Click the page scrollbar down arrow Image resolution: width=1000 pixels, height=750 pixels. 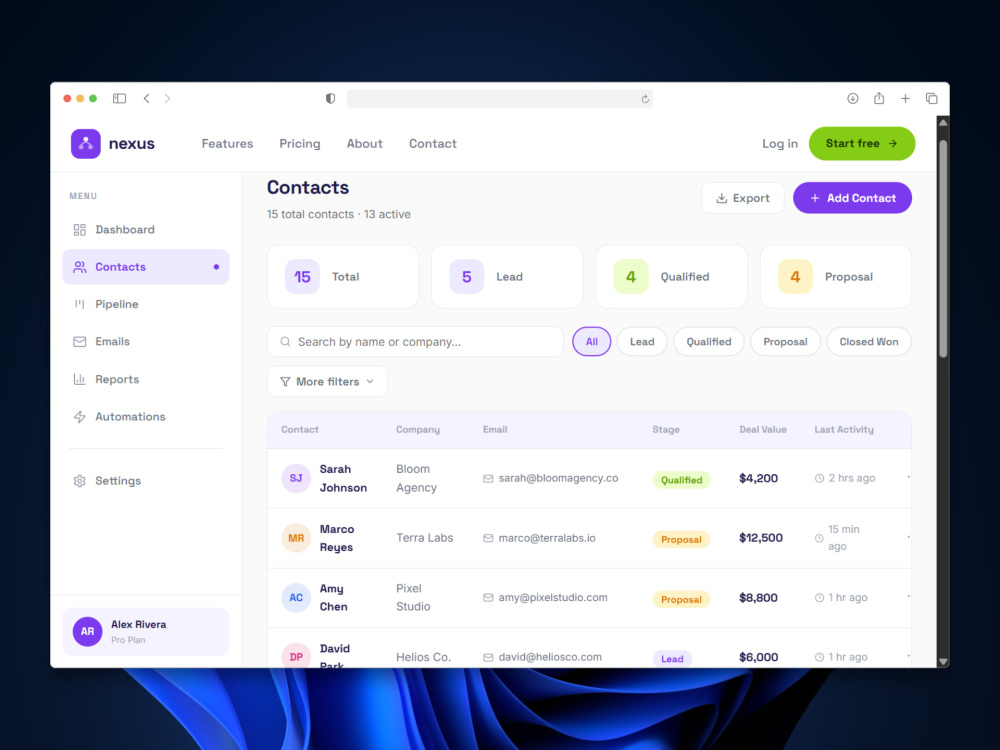[x=943, y=661]
